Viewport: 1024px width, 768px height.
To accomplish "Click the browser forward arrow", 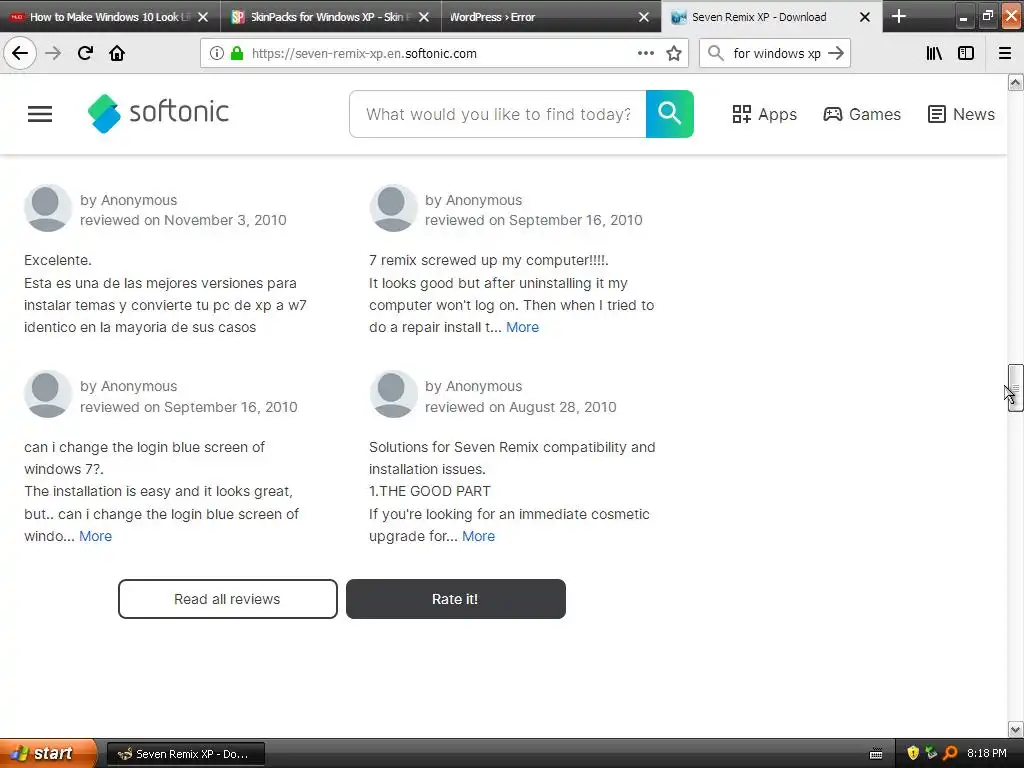I will click(53, 53).
